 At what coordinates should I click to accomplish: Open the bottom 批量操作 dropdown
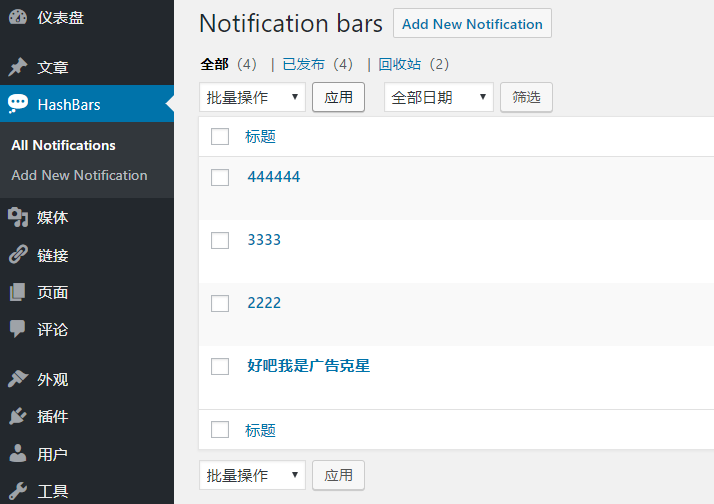[x=252, y=475]
